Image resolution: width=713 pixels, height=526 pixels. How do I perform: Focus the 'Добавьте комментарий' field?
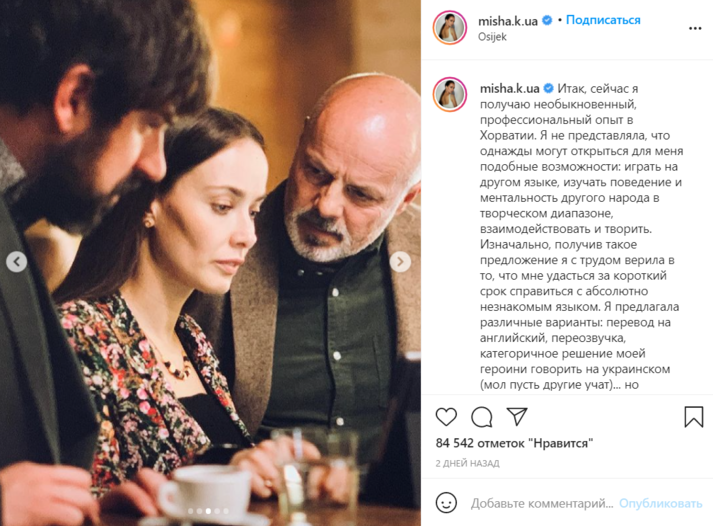coord(542,503)
